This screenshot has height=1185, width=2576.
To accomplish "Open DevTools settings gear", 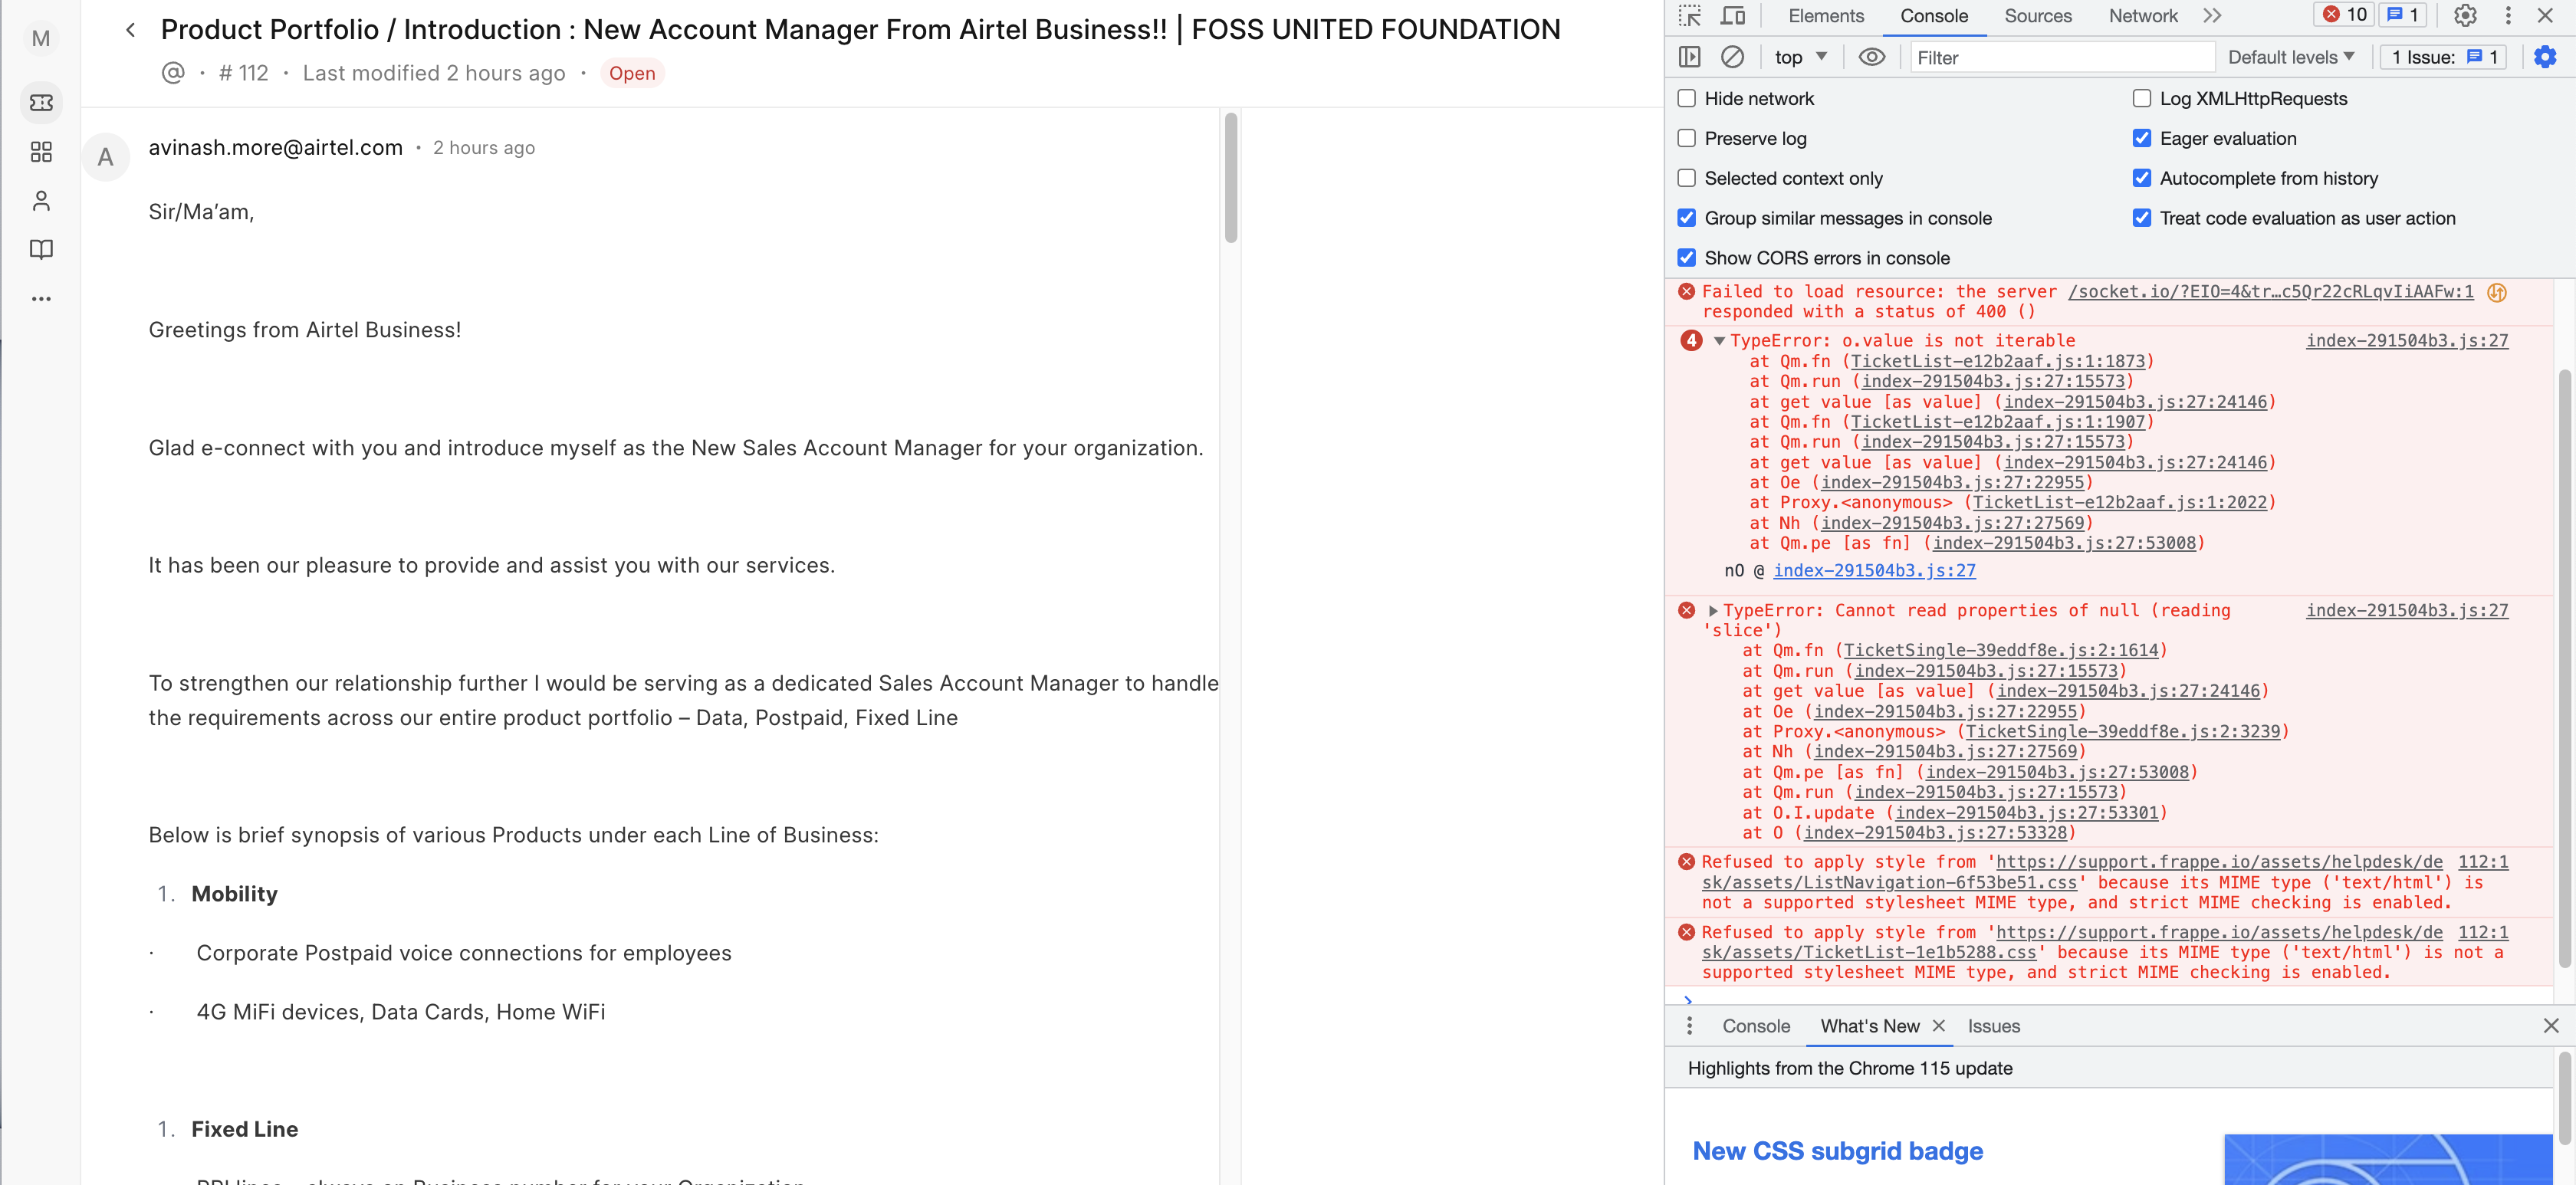I will pos(2465,16).
